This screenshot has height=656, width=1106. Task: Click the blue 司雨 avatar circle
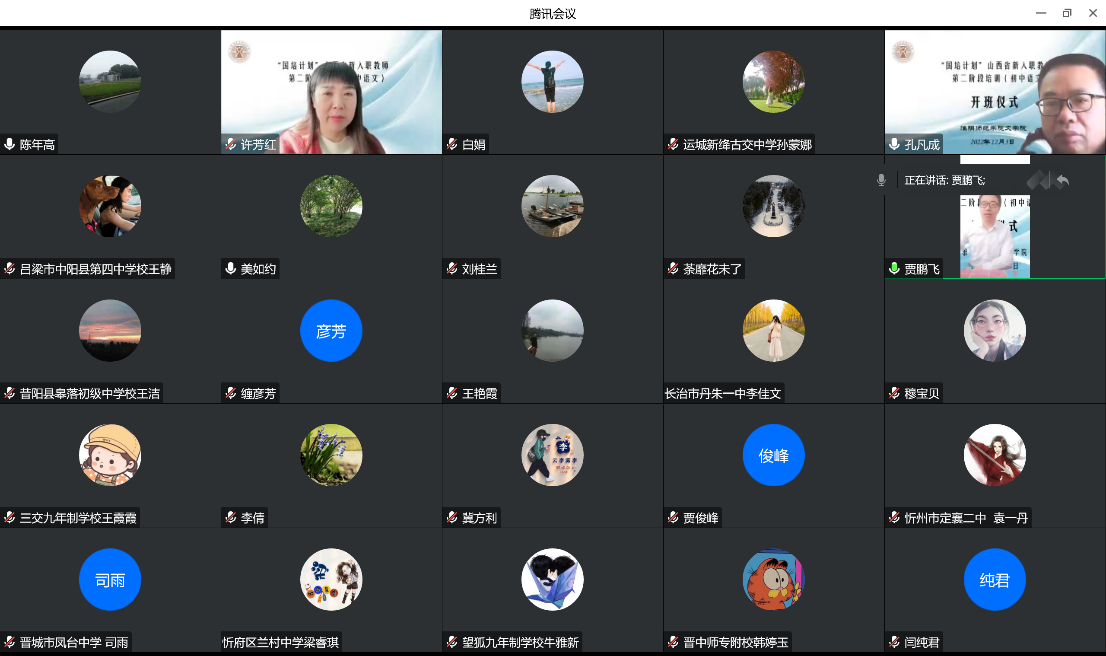pyautogui.click(x=110, y=580)
